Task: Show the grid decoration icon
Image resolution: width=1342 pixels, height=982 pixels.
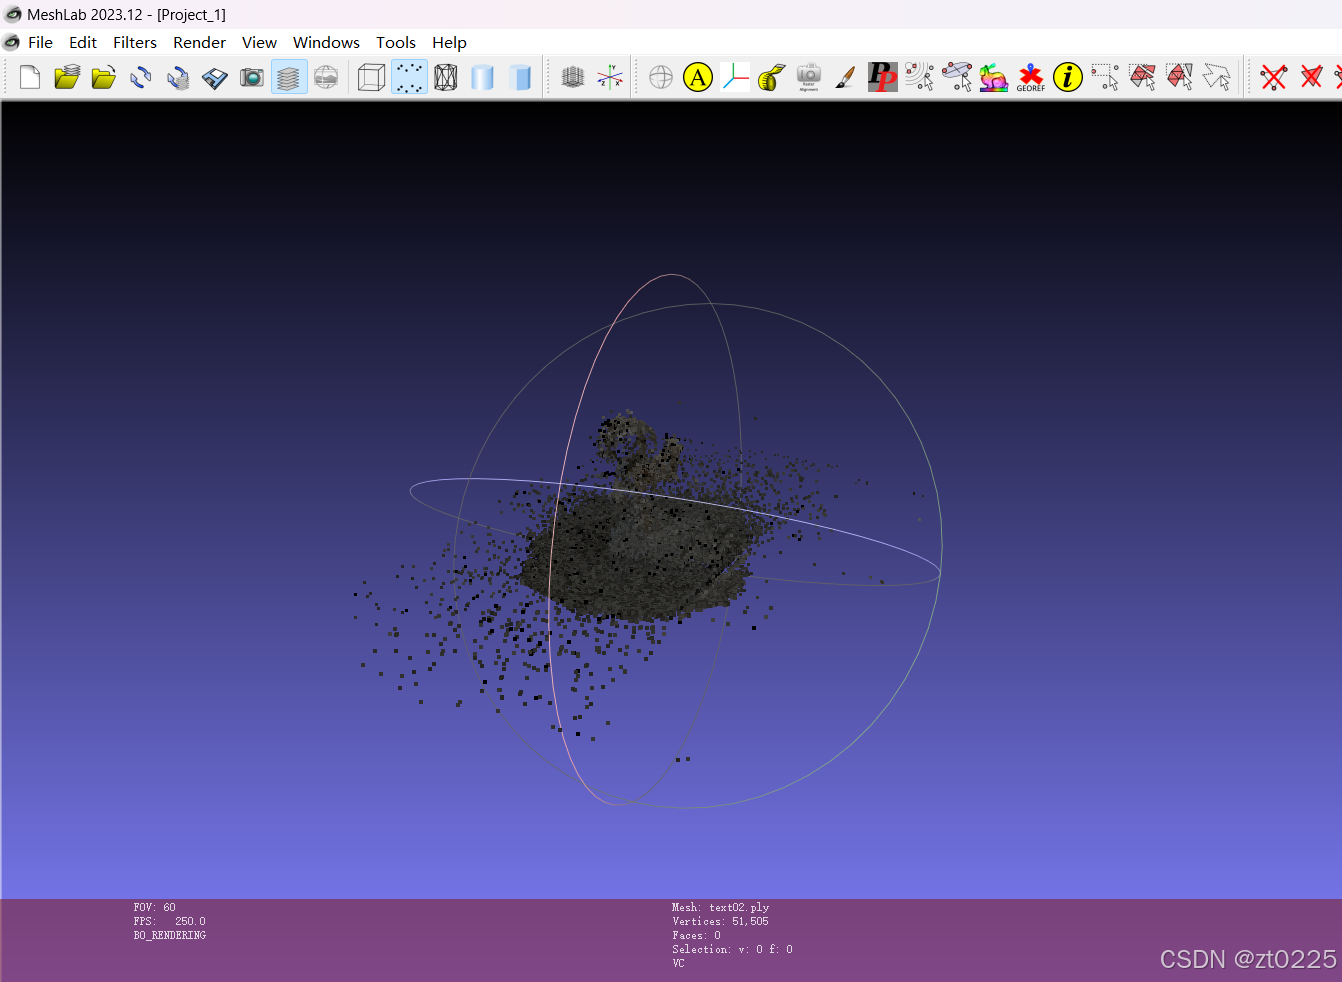Action: click(x=573, y=77)
